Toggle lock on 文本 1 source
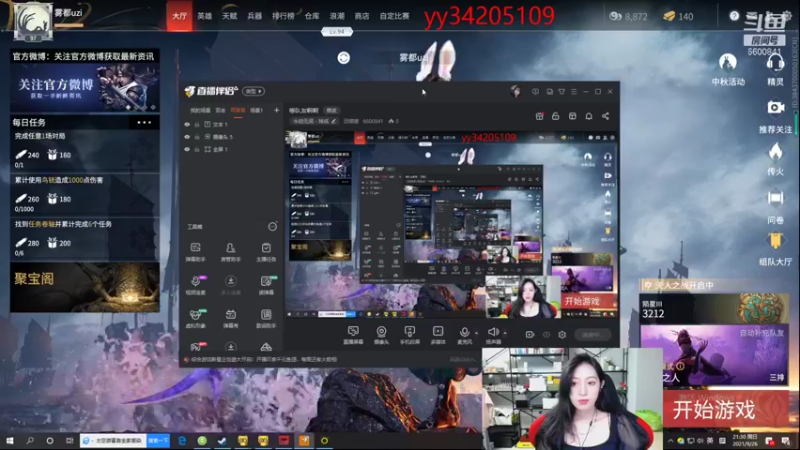Viewport: 800px width, 450px height. click(197, 124)
